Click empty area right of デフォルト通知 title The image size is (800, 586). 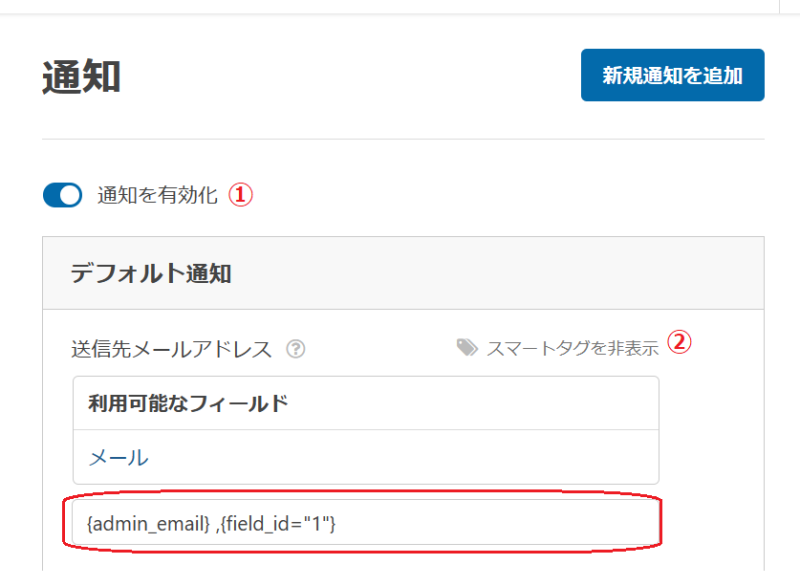coord(497,273)
